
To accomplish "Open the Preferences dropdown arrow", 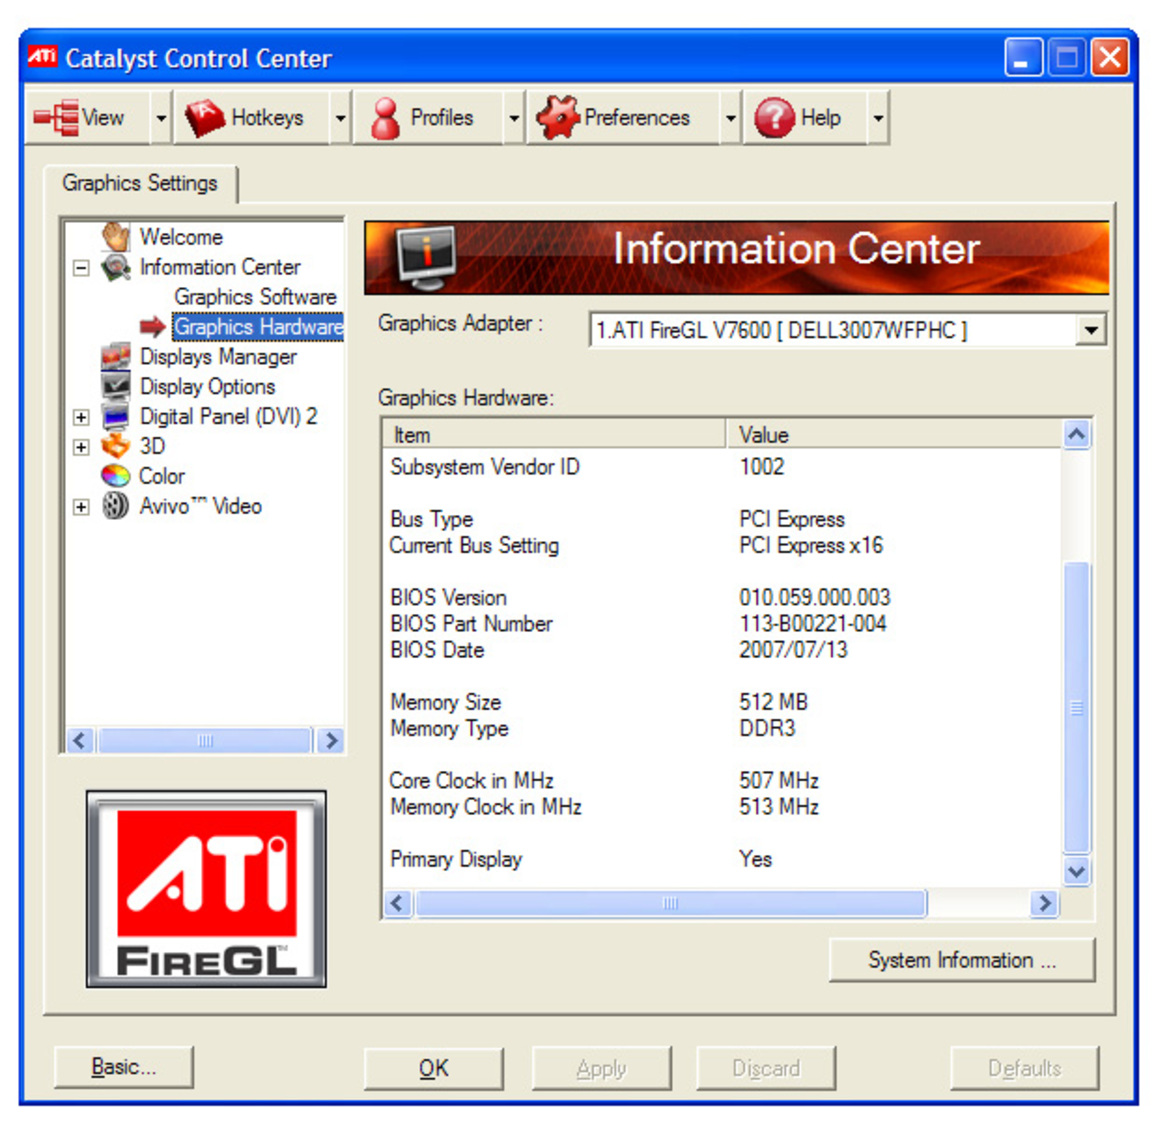I will tap(731, 118).
